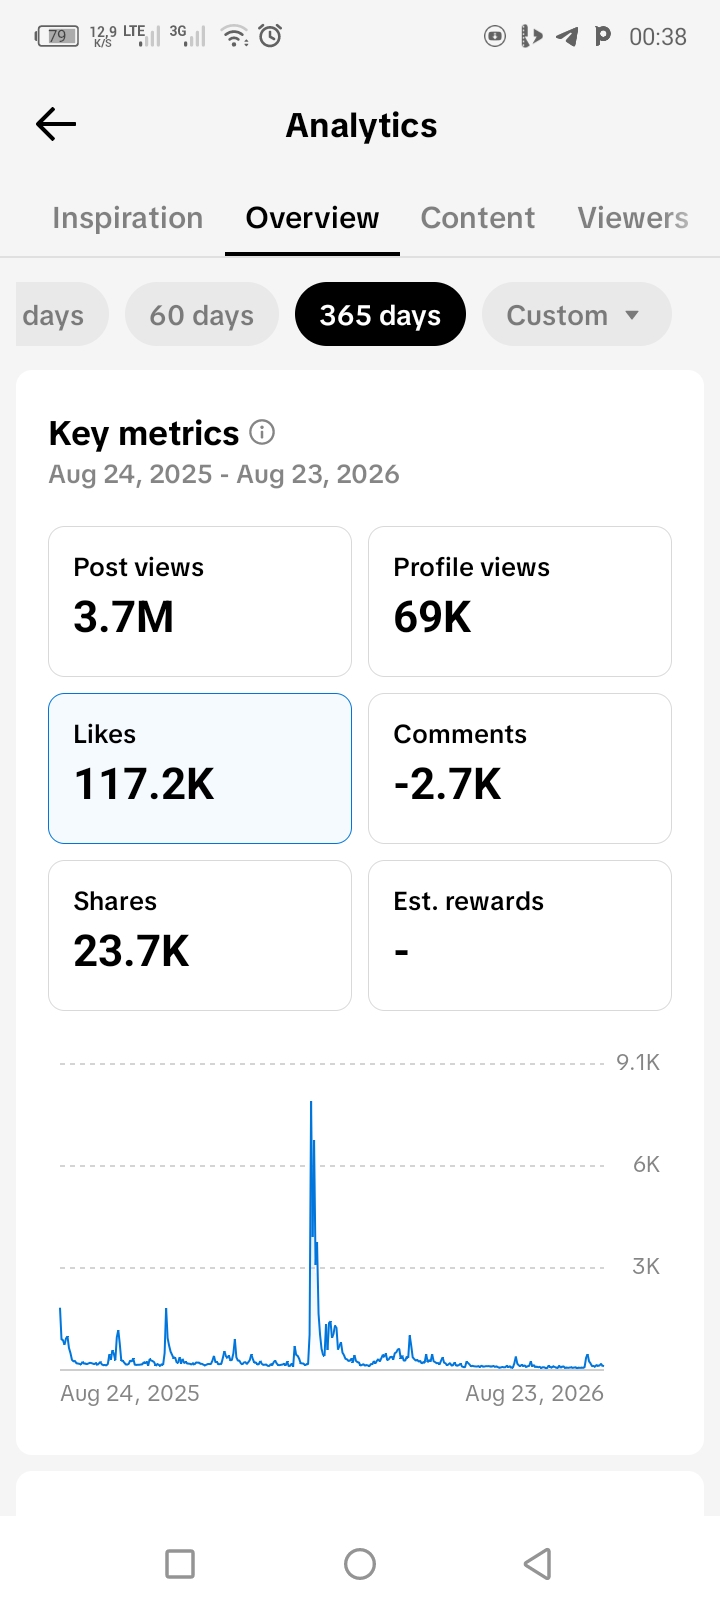The height and width of the screenshot is (1612, 720).
Task: Select the 365 days range
Action: coord(380,315)
